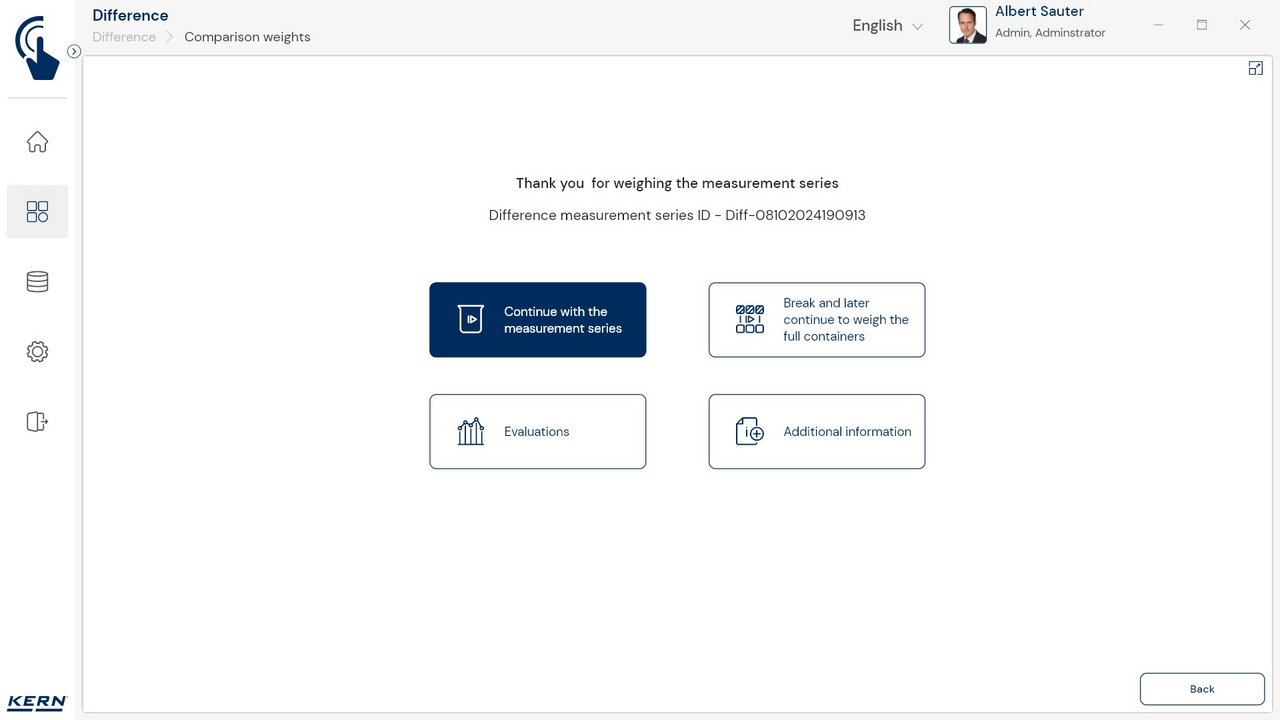Open the database icon in sidebar
The height and width of the screenshot is (720, 1280).
[37, 282]
